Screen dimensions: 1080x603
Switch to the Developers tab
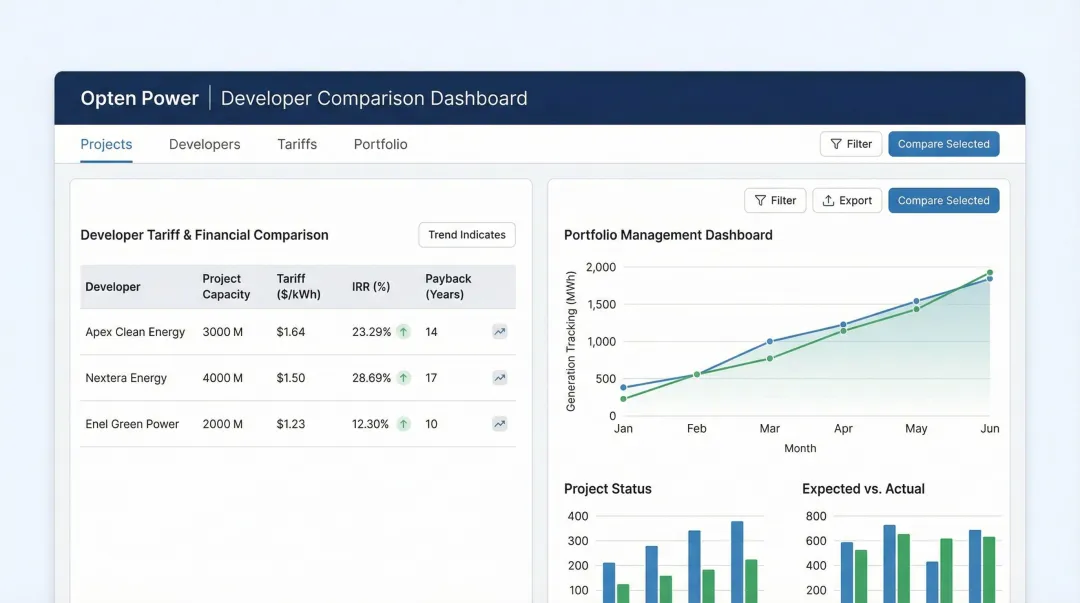pyautogui.click(x=204, y=144)
